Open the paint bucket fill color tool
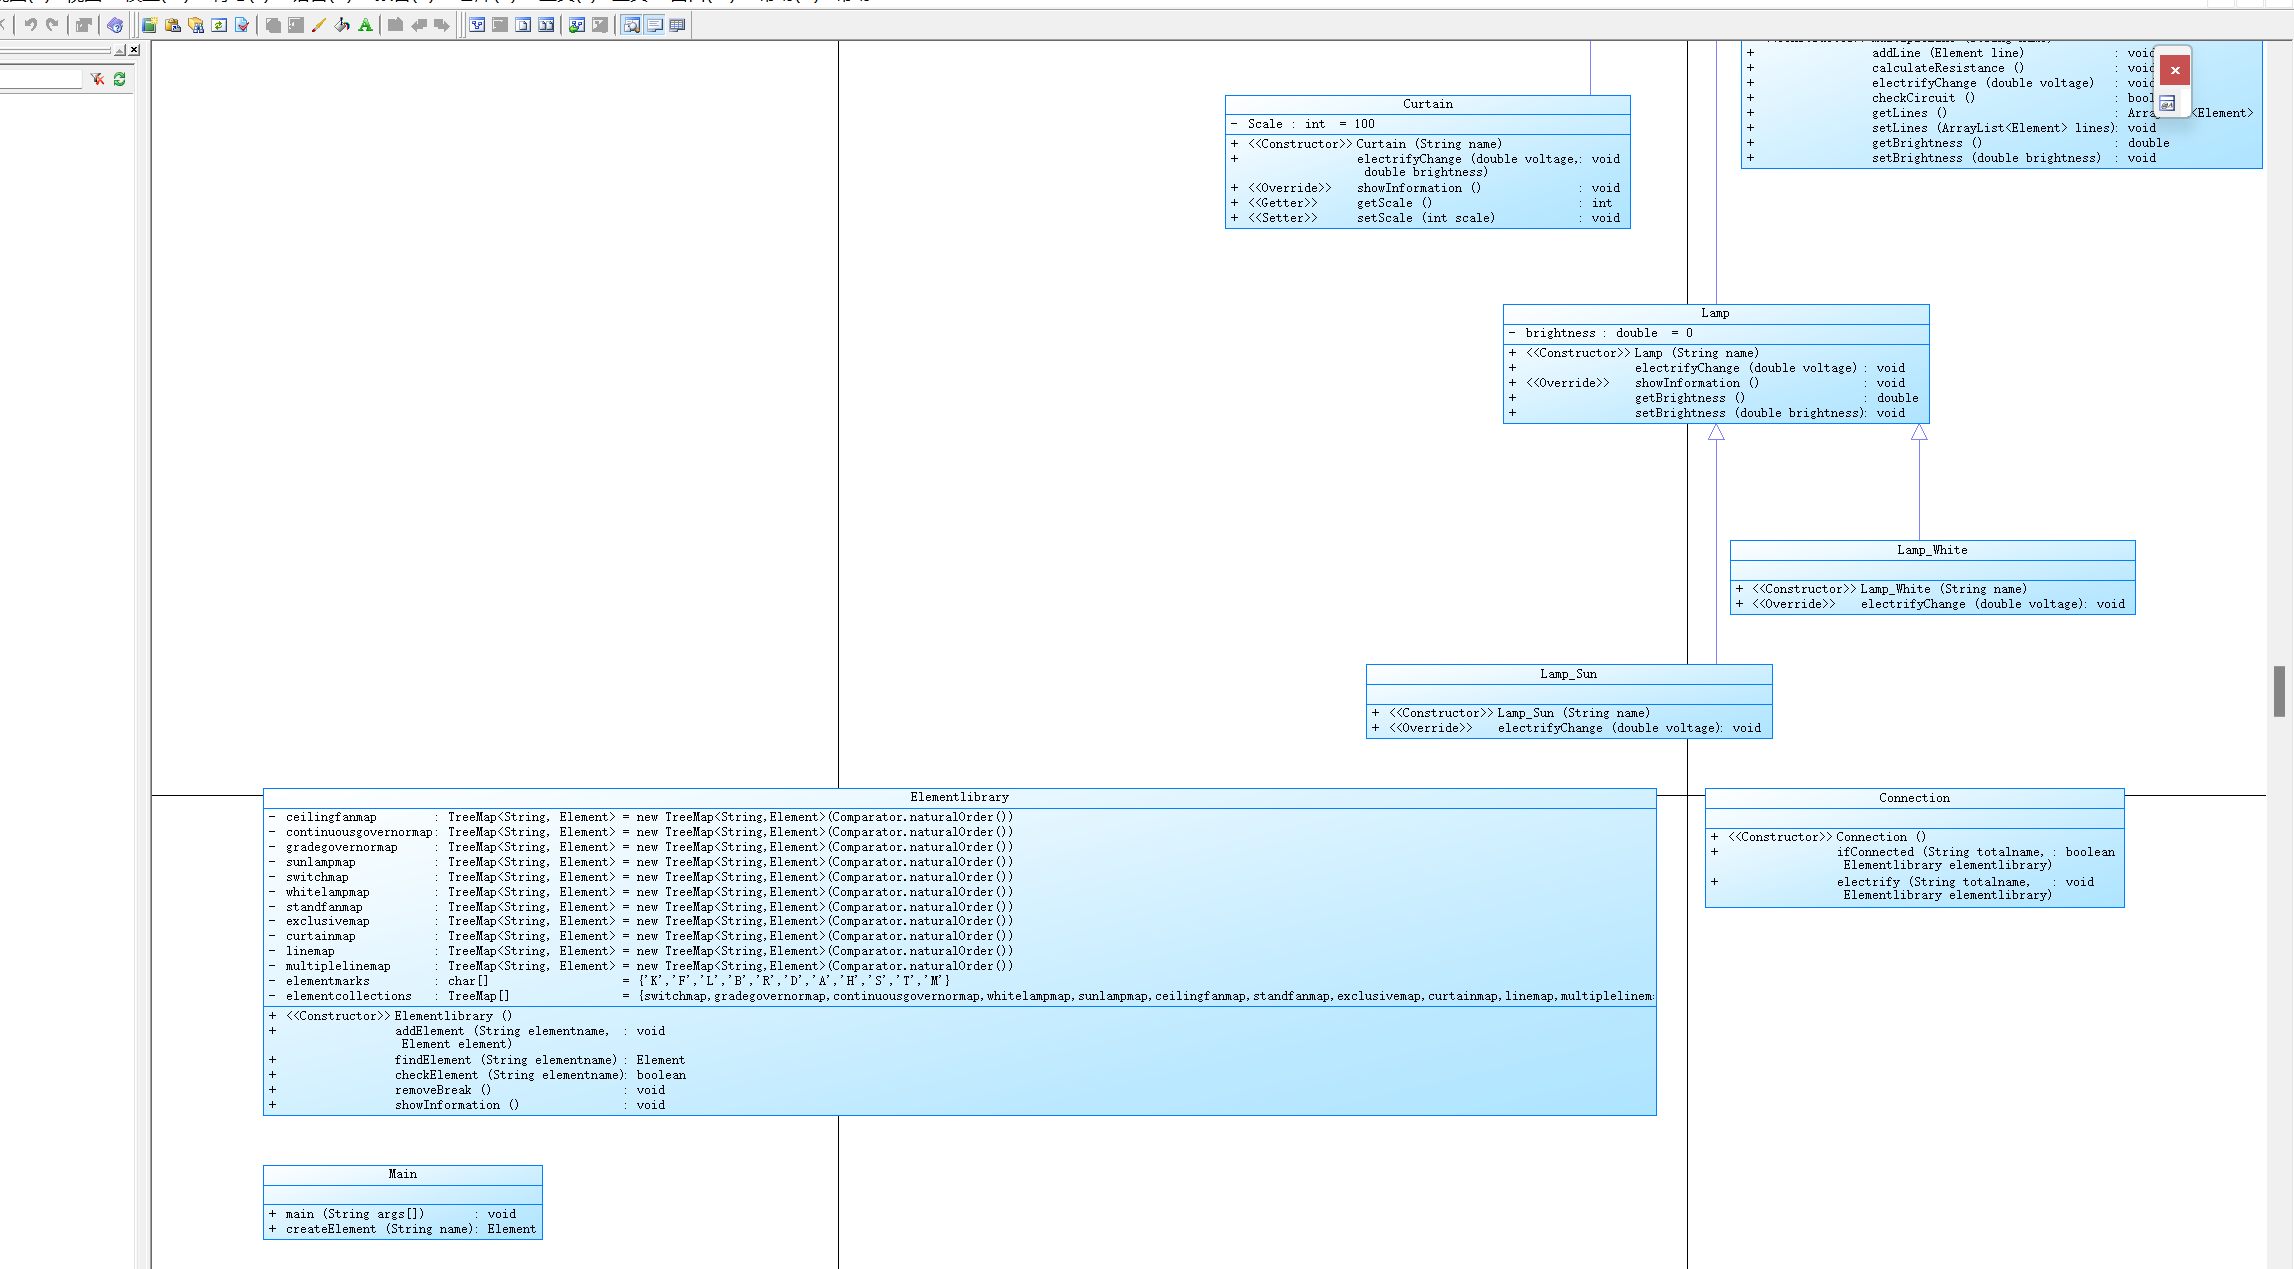 pyautogui.click(x=342, y=25)
